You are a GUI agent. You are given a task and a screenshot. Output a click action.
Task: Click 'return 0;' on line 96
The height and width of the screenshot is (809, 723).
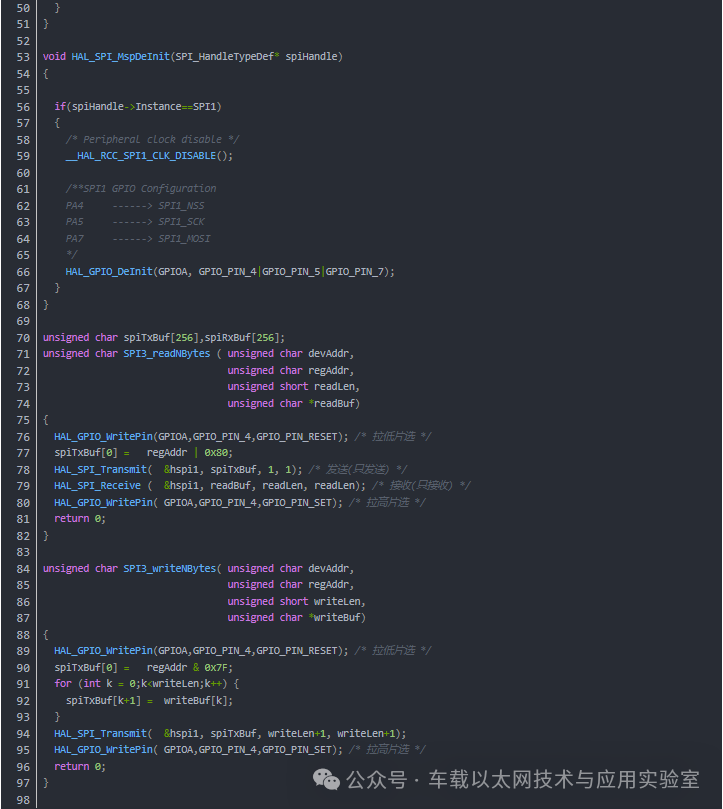(x=80, y=767)
